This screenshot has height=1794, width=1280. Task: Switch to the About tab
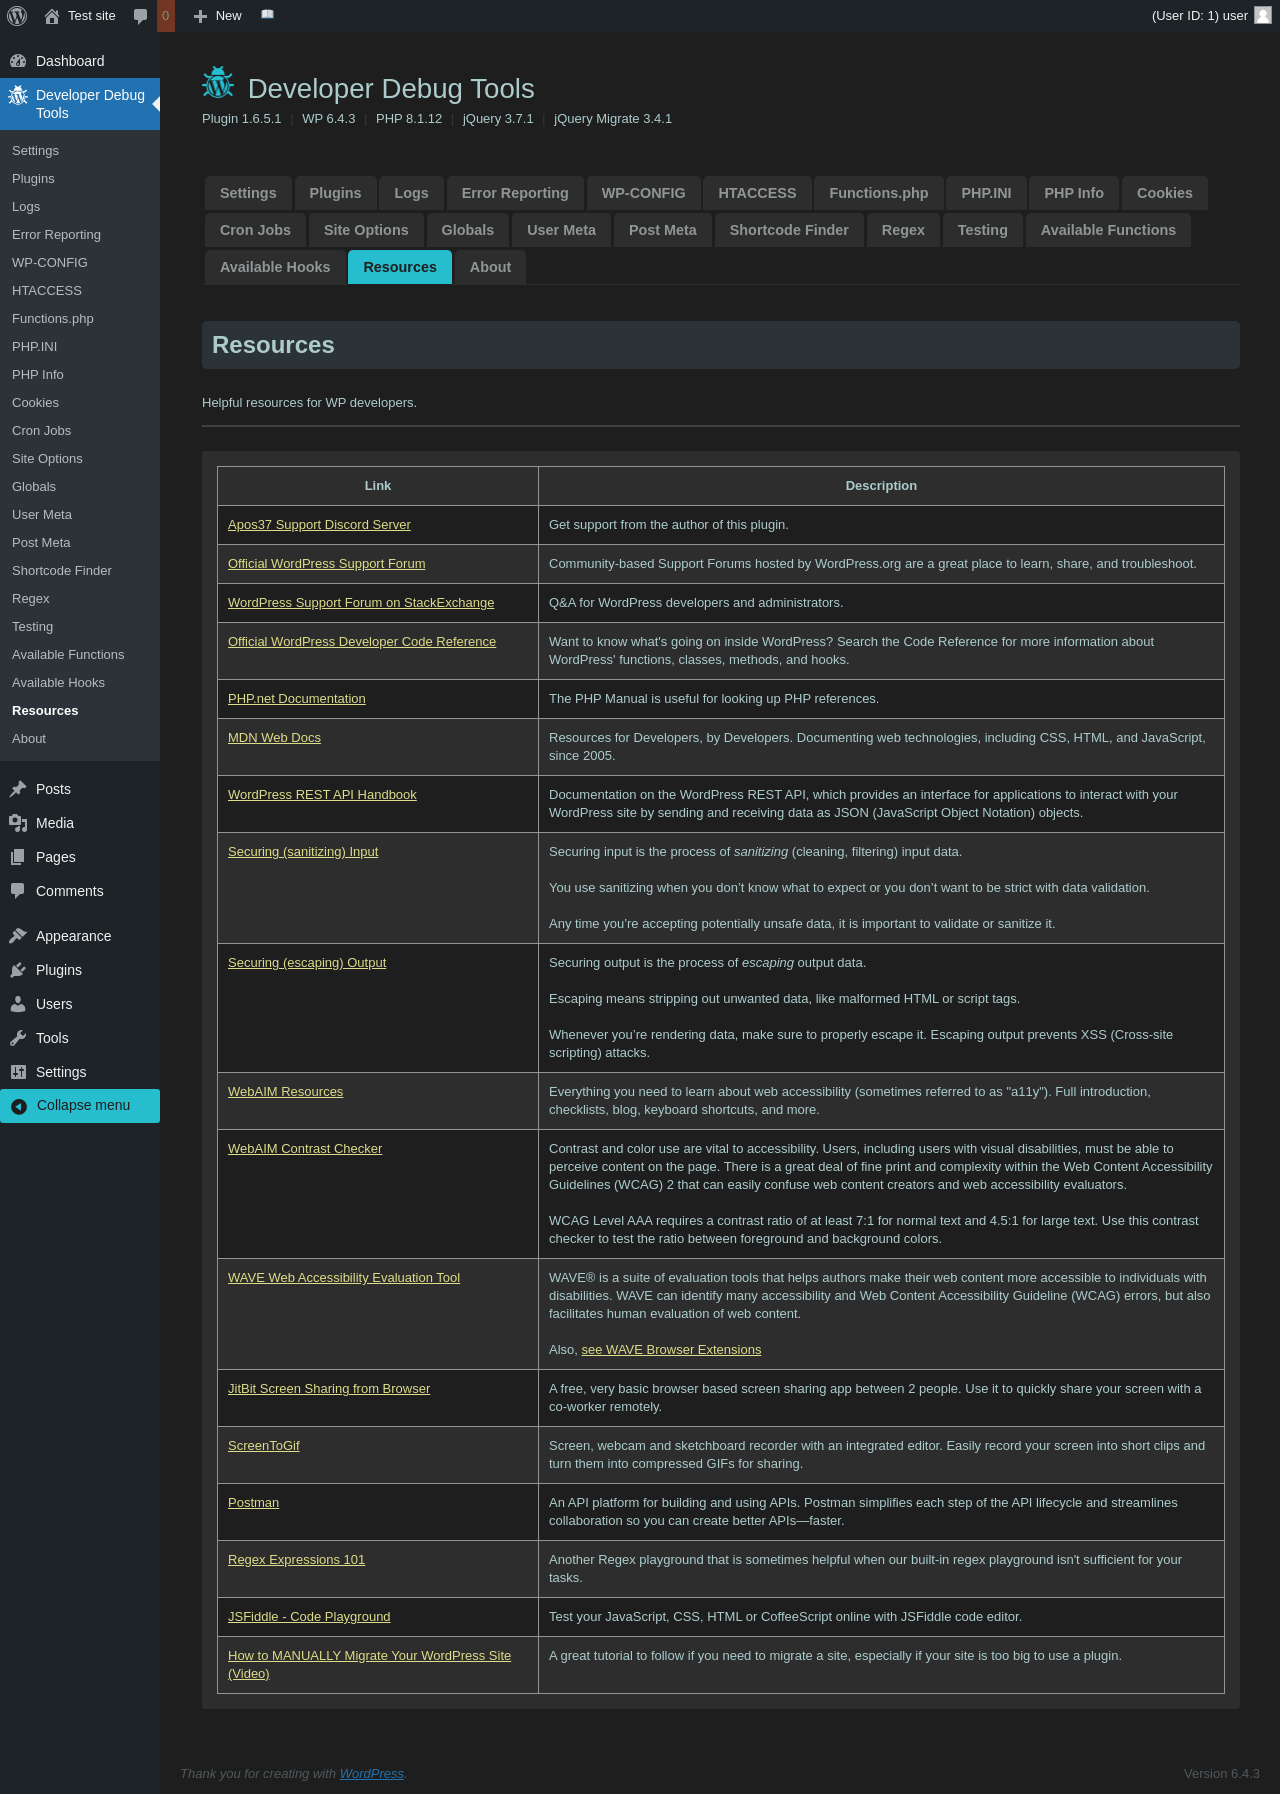click(490, 267)
